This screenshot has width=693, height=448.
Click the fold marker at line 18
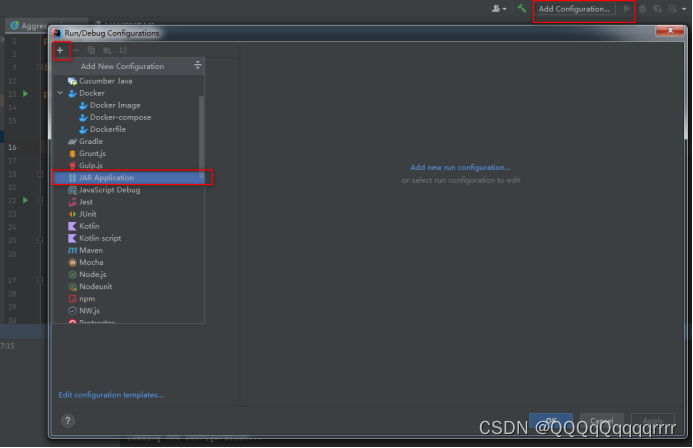40,174
